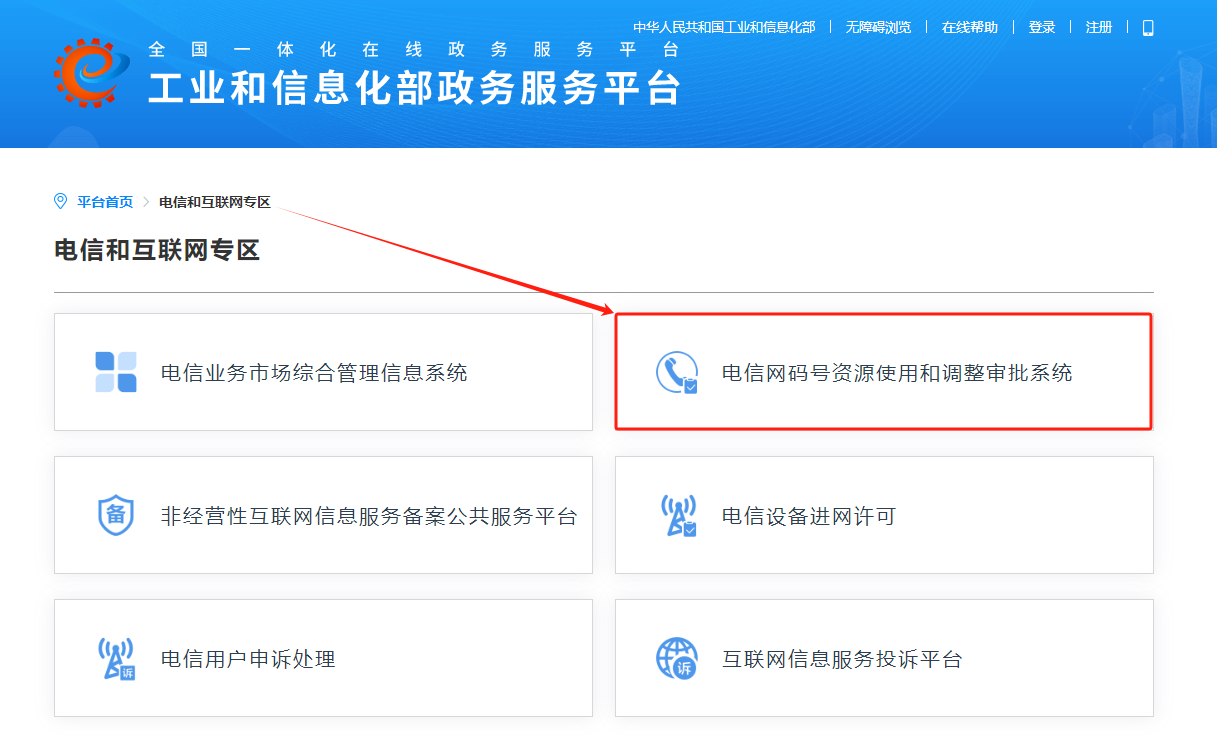Click the 工业和信息化部政务服务平台 site title
1217x747 pixels.
(414, 88)
